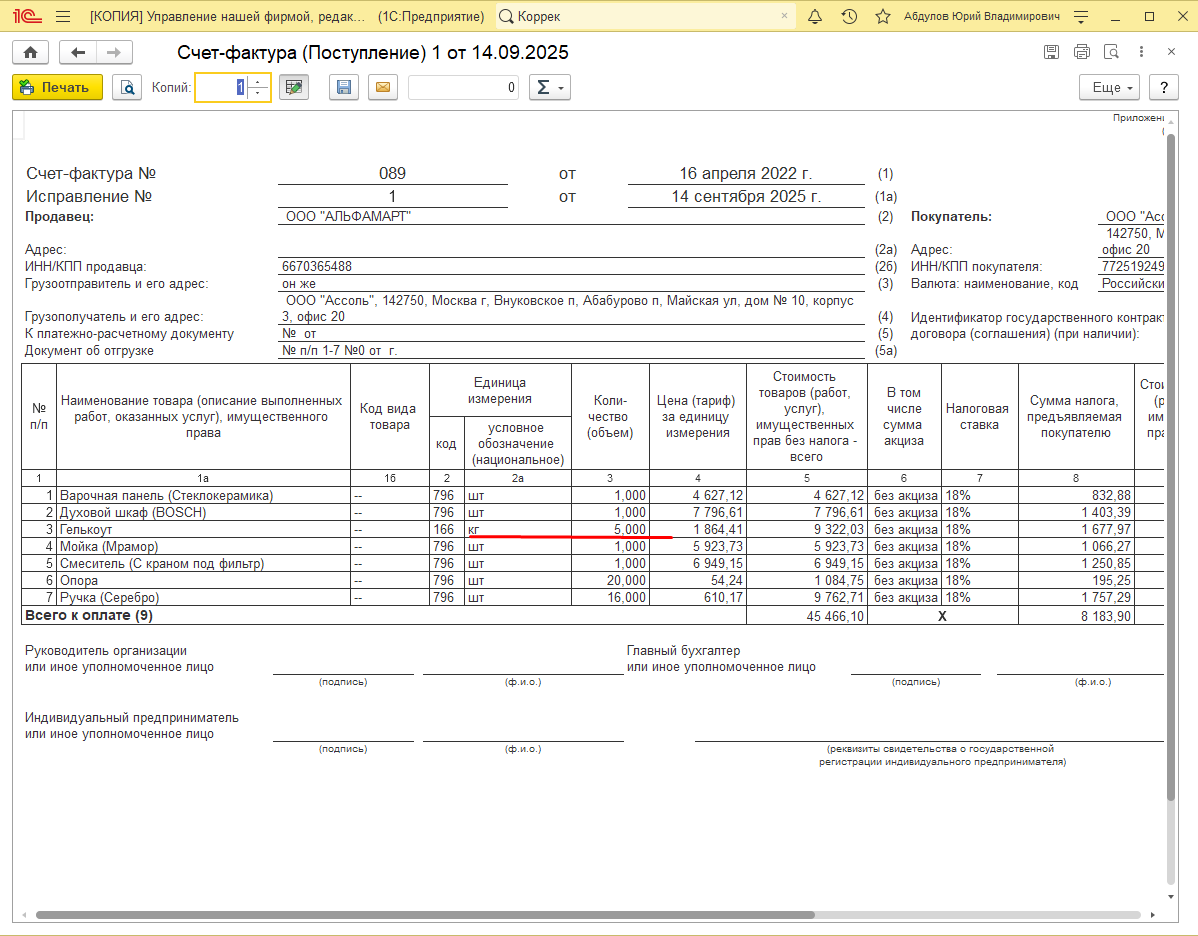The height and width of the screenshot is (936, 1198).
Task: Open the notifications bell
Action: coord(815,16)
